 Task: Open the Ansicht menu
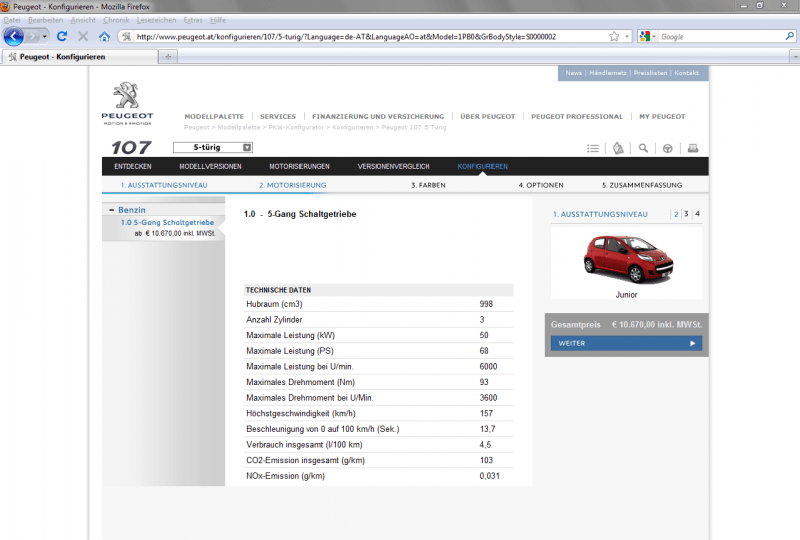tap(83, 20)
